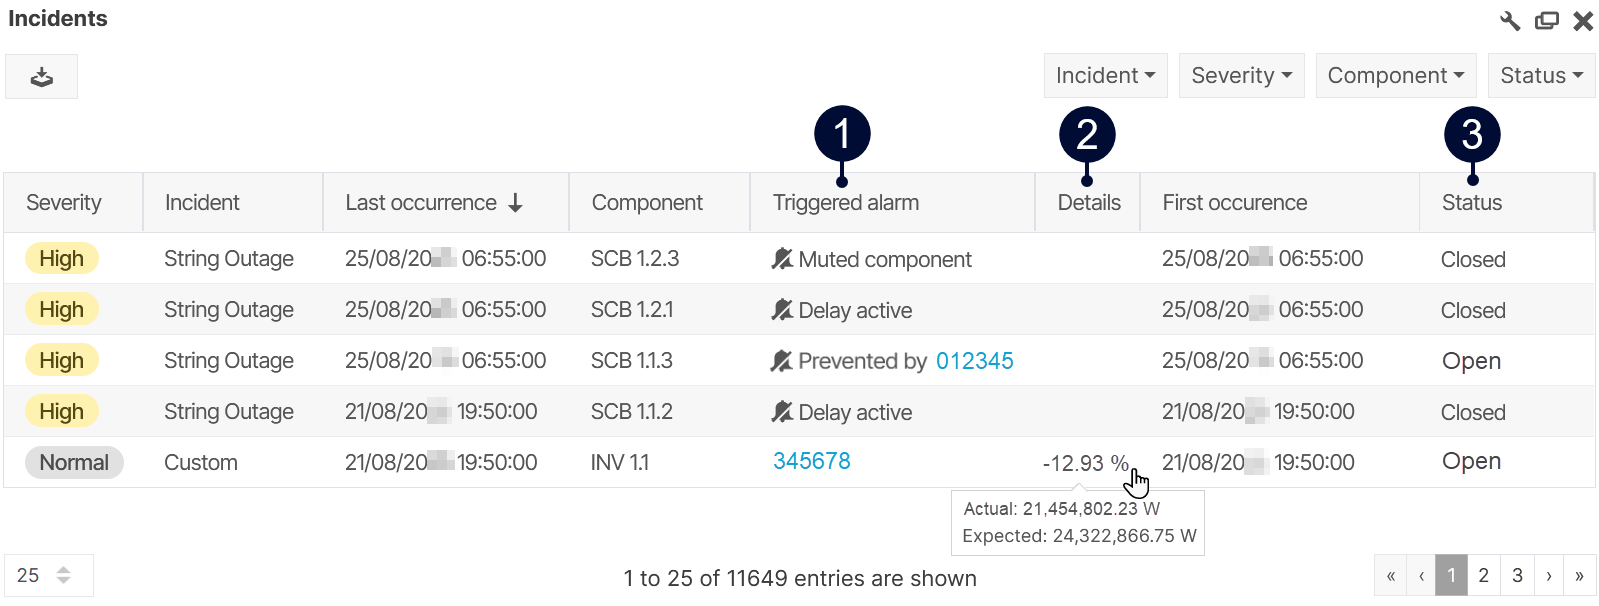Click the sort arrow on Last occurrence
The width and height of the screenshot is (1599, 606).
516,203
